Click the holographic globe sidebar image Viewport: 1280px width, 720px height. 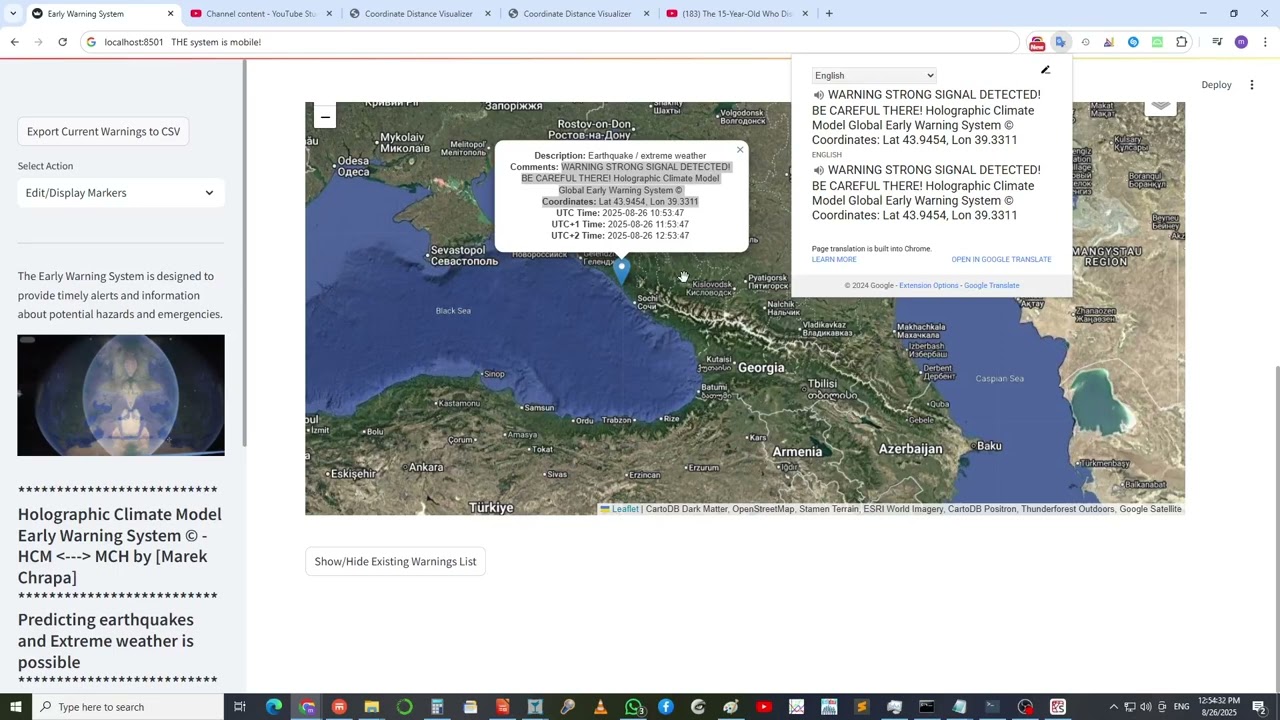[121, 395]
